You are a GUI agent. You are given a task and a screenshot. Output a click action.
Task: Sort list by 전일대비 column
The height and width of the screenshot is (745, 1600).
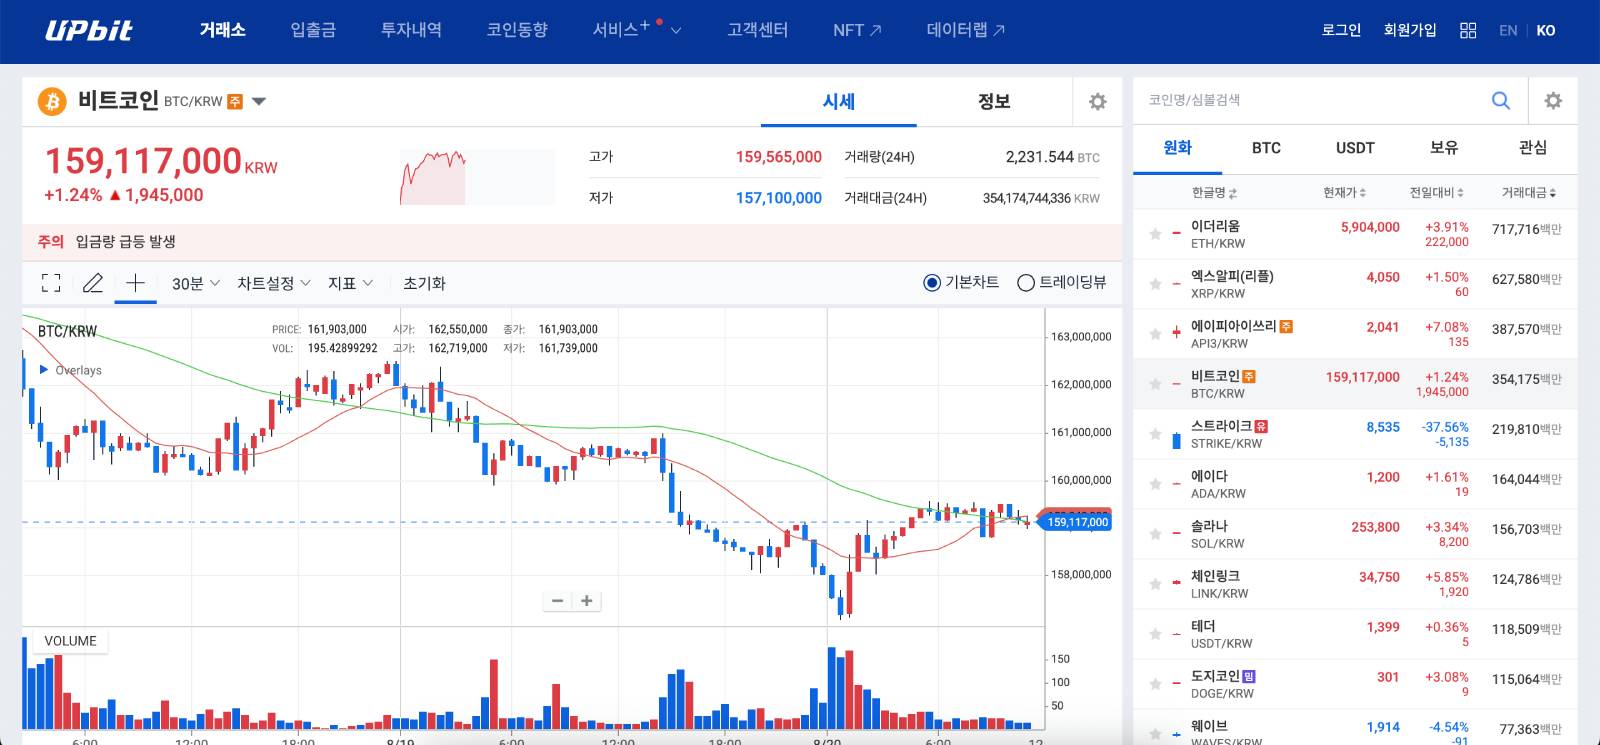click(x=1437, y=193)
